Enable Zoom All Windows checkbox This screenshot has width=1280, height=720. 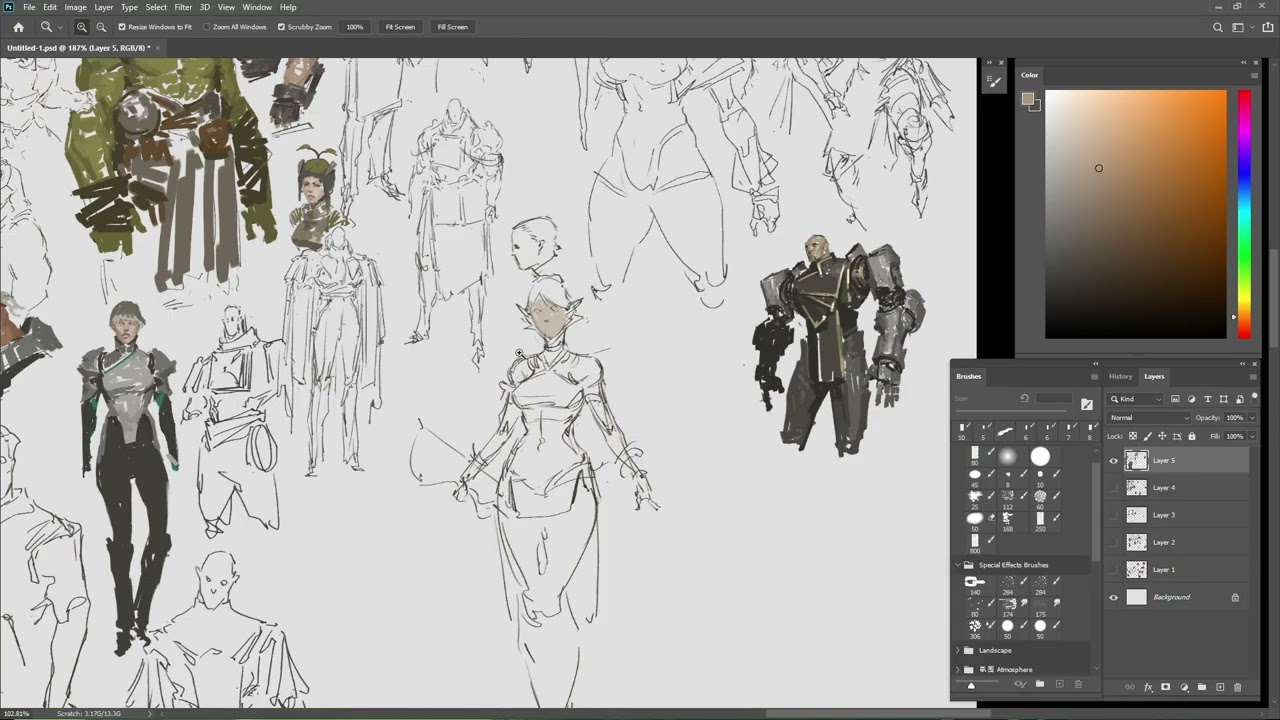click(x=207, y=27)
